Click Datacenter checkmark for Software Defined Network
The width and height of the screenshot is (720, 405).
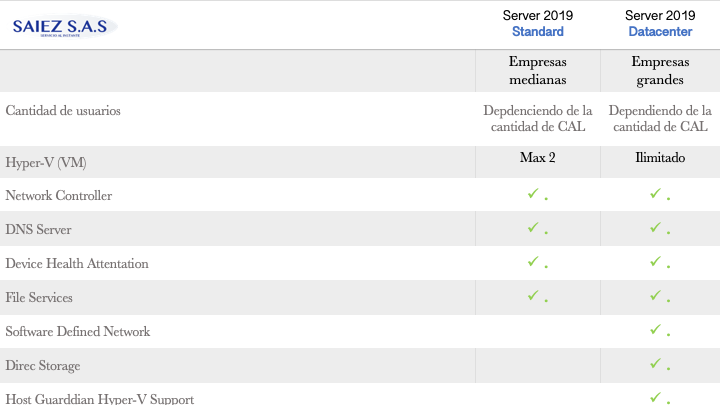(656, 329)
